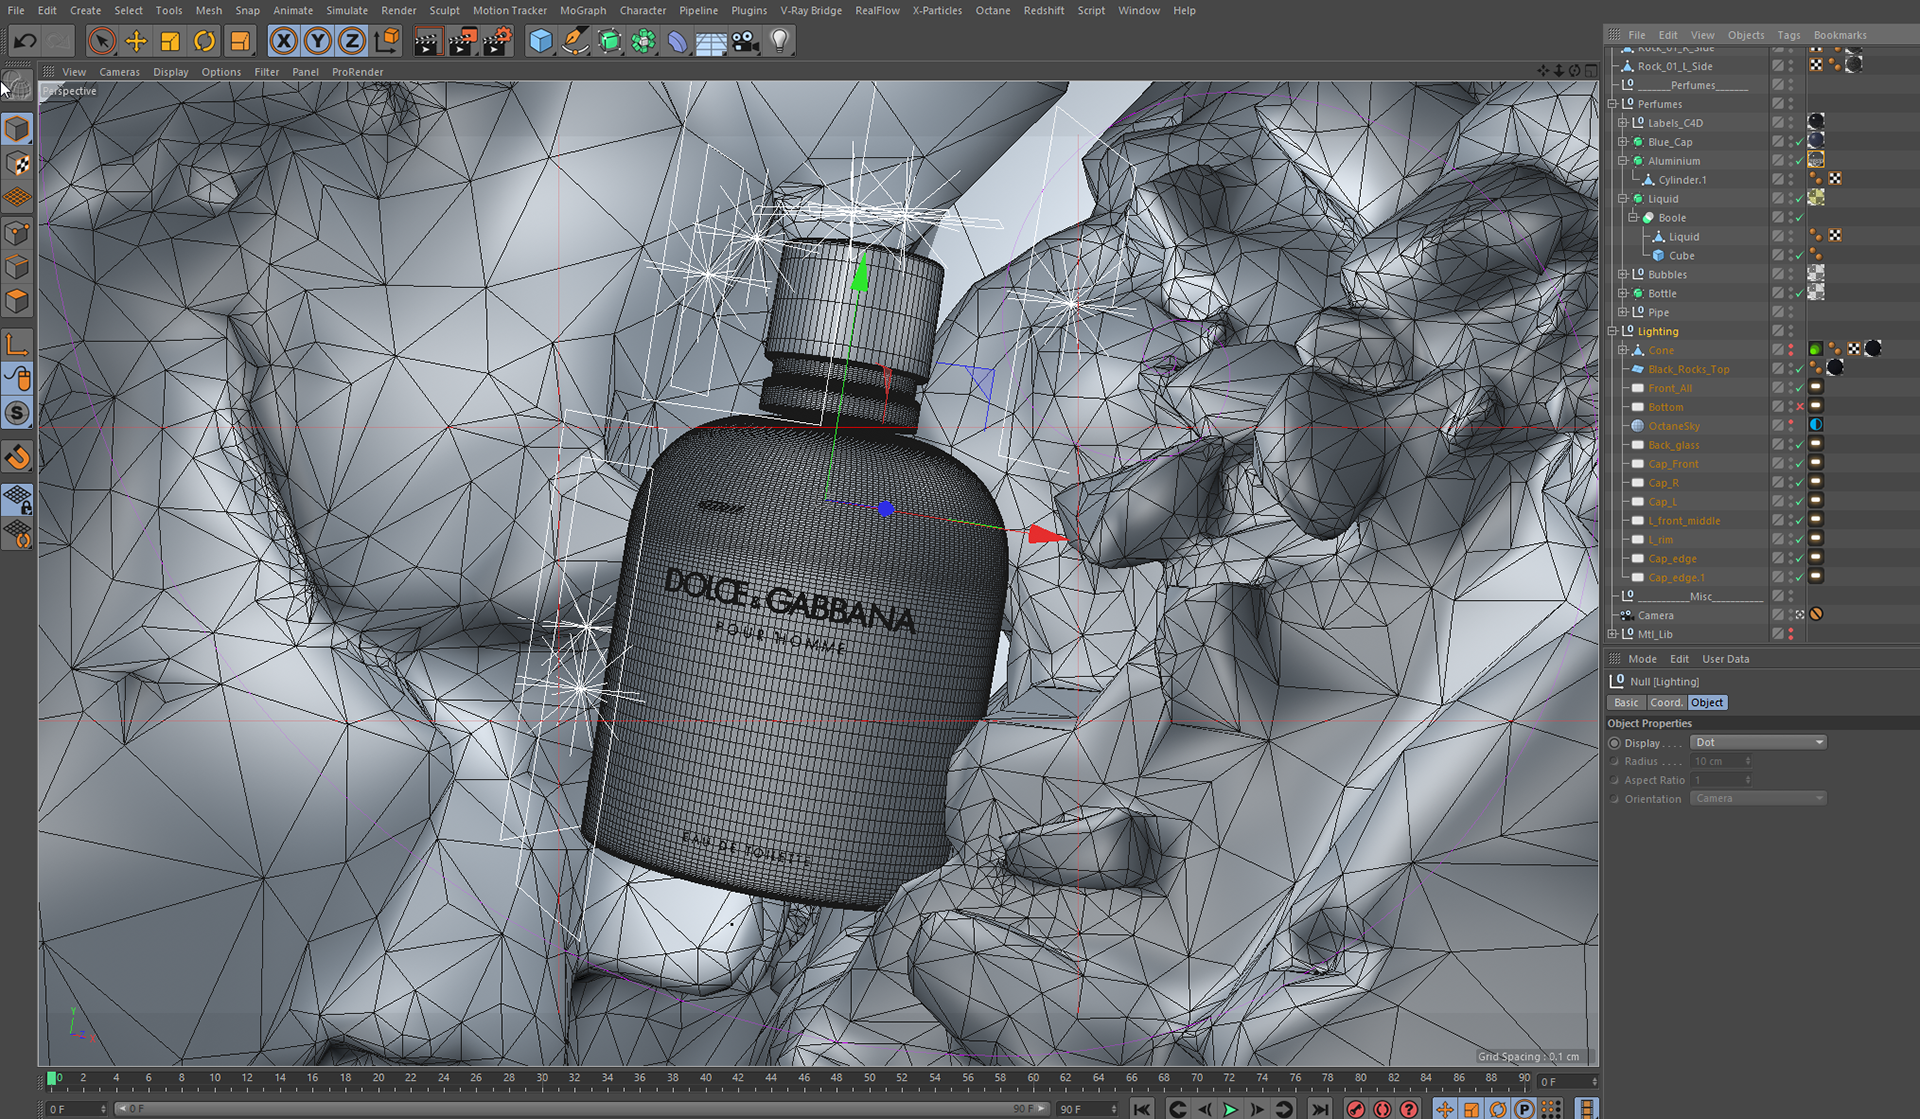Select the Rotate tool in top toolbar
The image size is (1920, 1119).
(204, 41)
